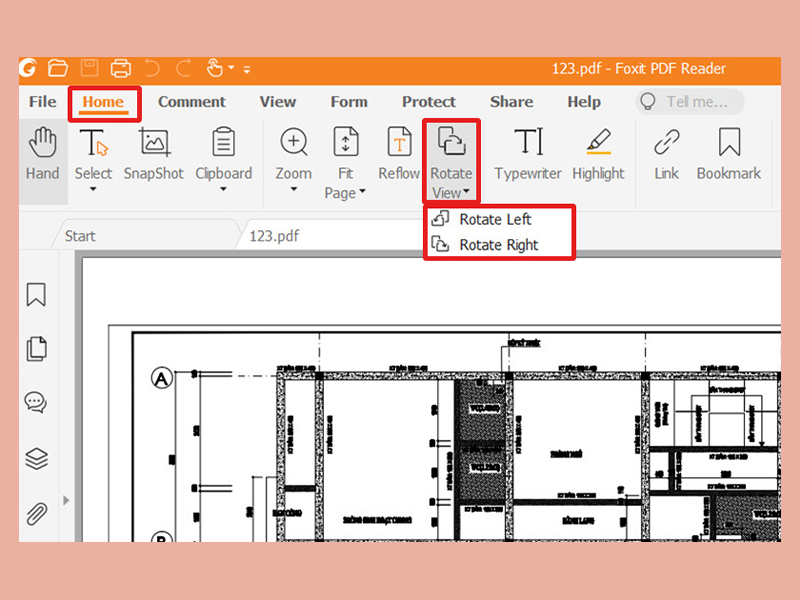Open the Fit Page dropdown
The width and height of the screenshot is (800, 600).
point(346,193)
